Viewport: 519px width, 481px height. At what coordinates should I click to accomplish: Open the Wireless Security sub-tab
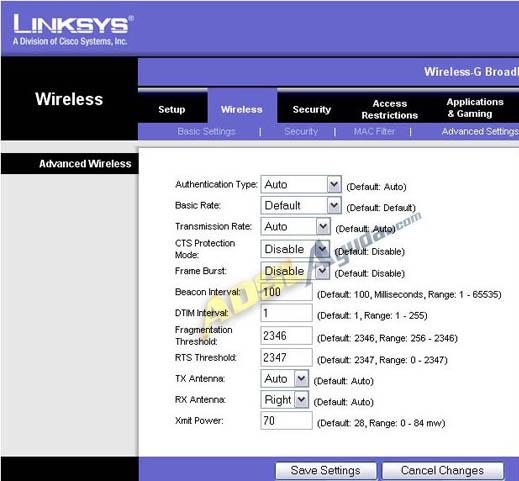(301, 132)
